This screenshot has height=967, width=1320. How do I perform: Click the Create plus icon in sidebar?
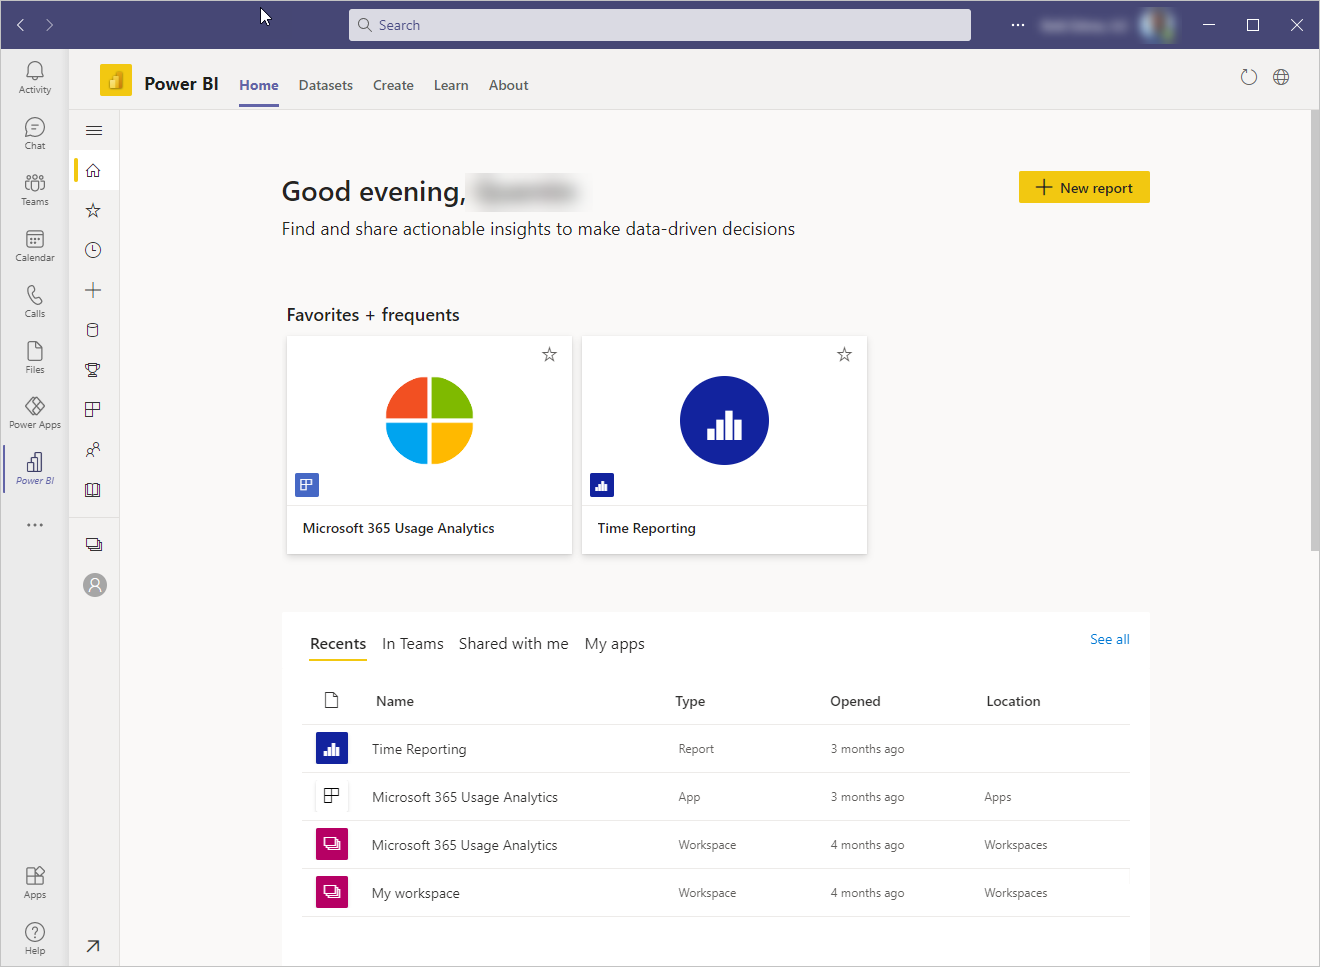coord(93,290)
